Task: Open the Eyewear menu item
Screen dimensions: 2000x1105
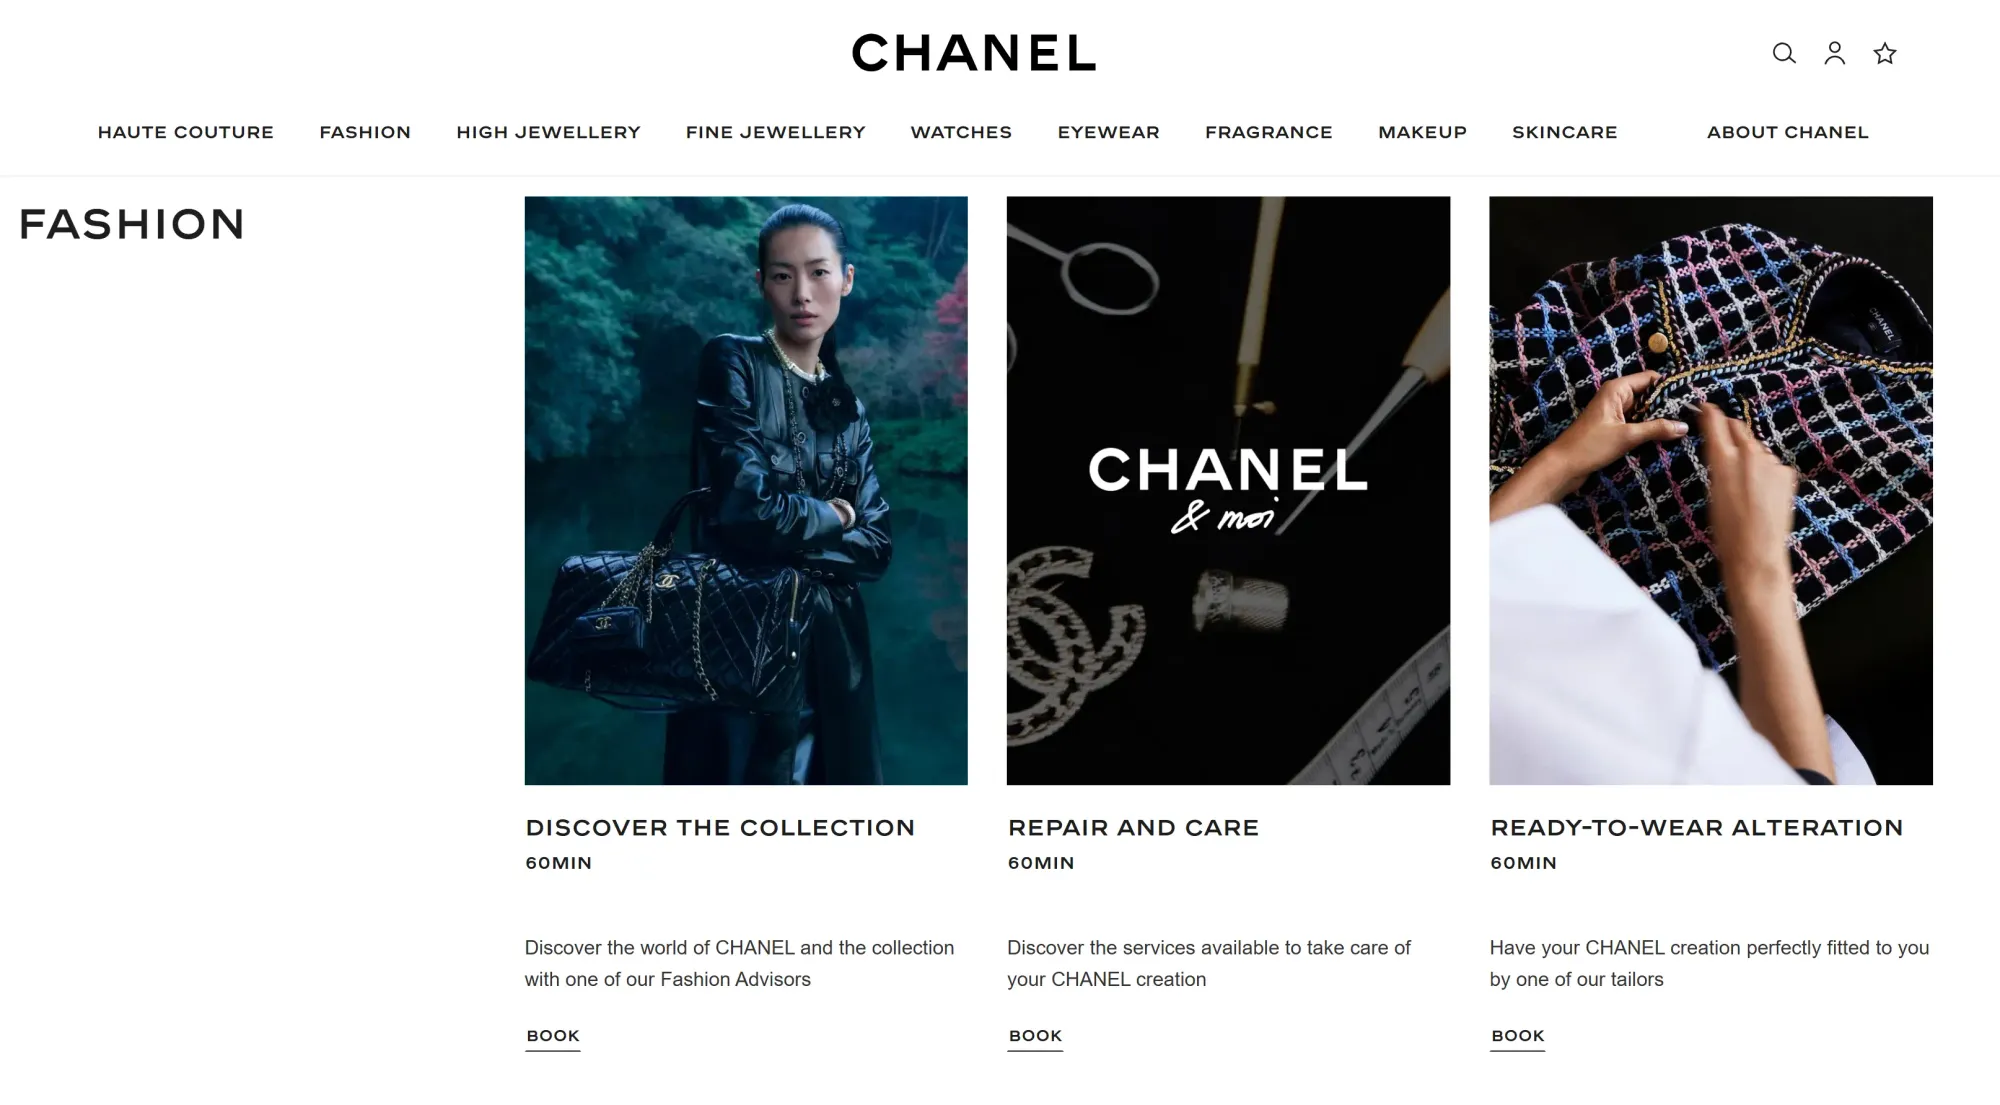Action: pyautogui.click(x=1108, y=132)
